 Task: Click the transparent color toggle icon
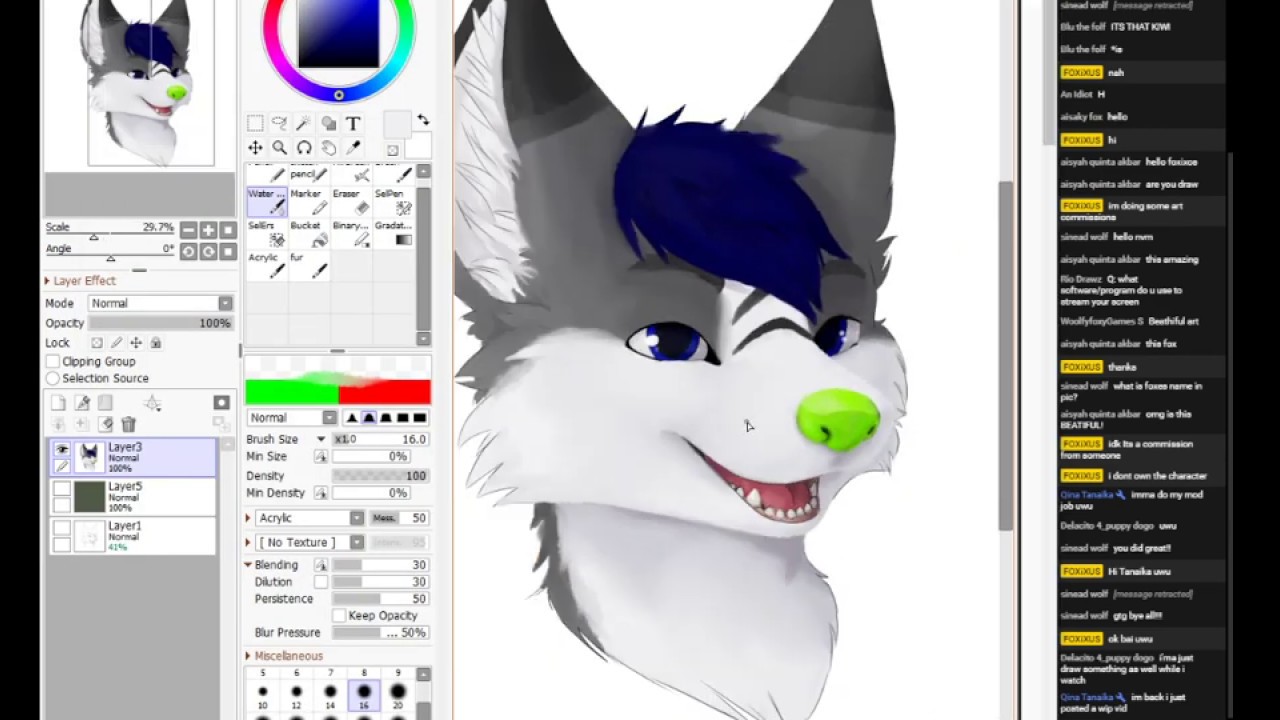point(392,151)
